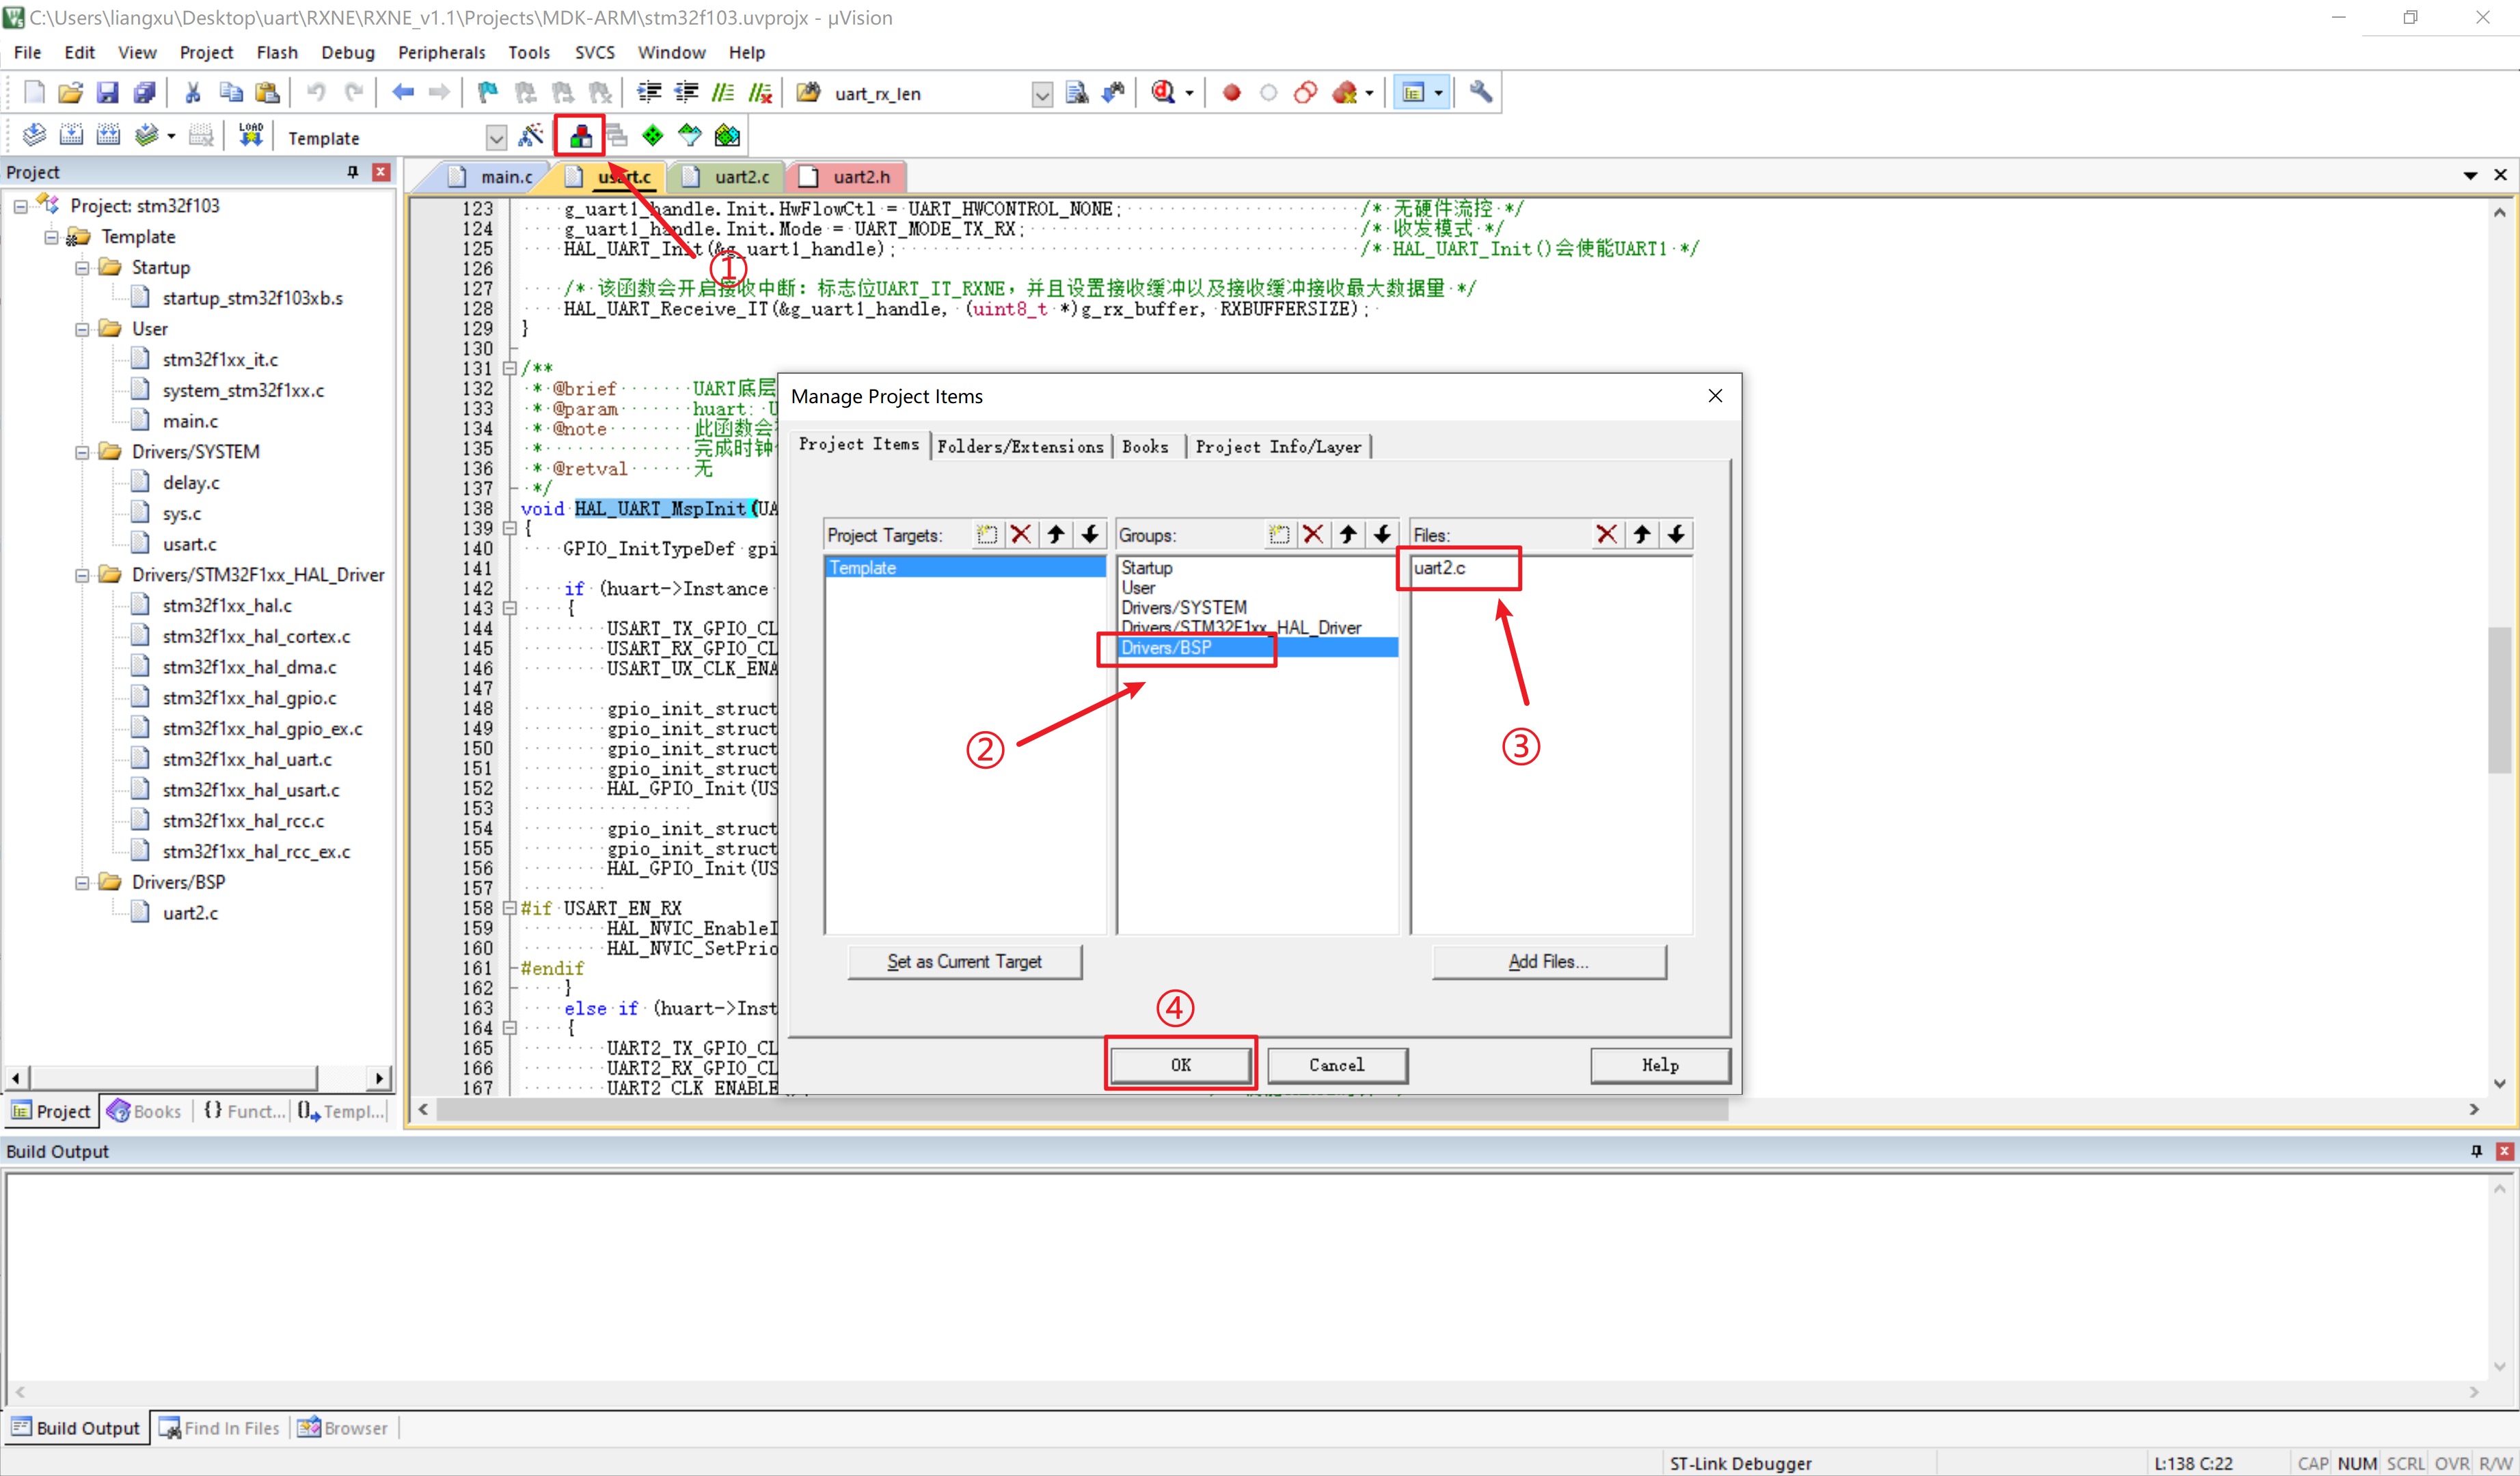
Task: Collapse the Drivers/STM32F1xx_HAL_Driver folder
Action: click(x=83, y=575)
